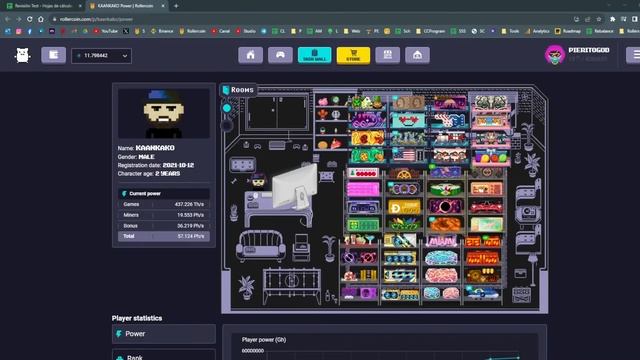Open the Tools bookmarks folder
This screenshot has width=640, height=360.
pyautogui.click(x=510, y=31)
